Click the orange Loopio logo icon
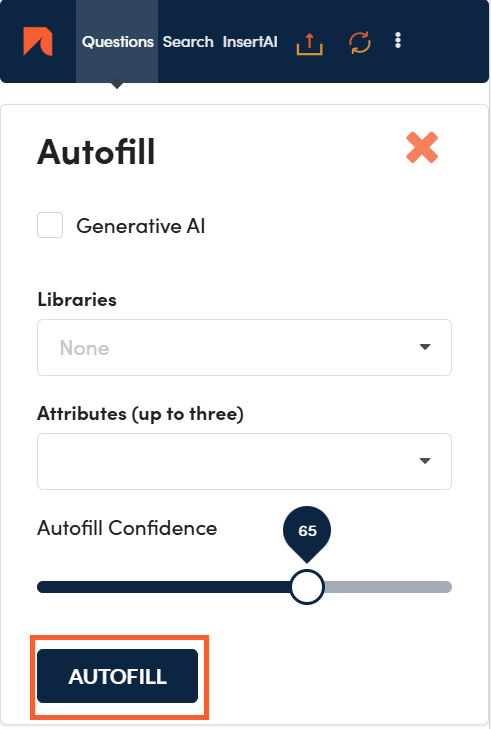 (x=38, y=41)
